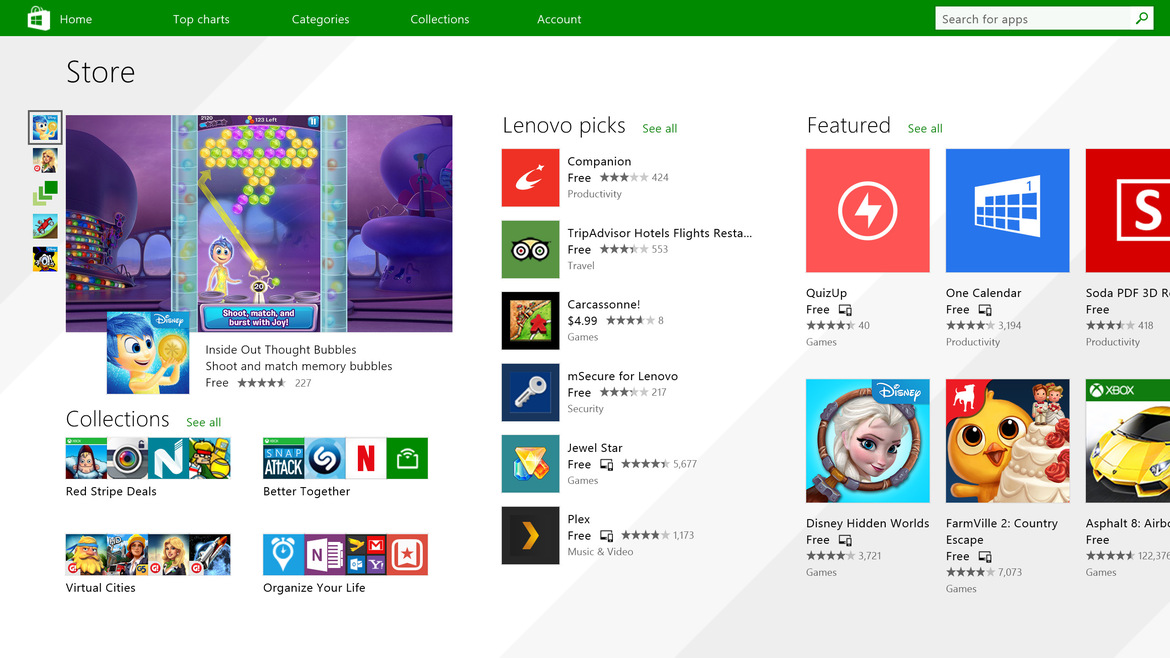Select the green overlapping squares spotlight thumbnail
Screen dimensions: 1170x658
point(45,193)
